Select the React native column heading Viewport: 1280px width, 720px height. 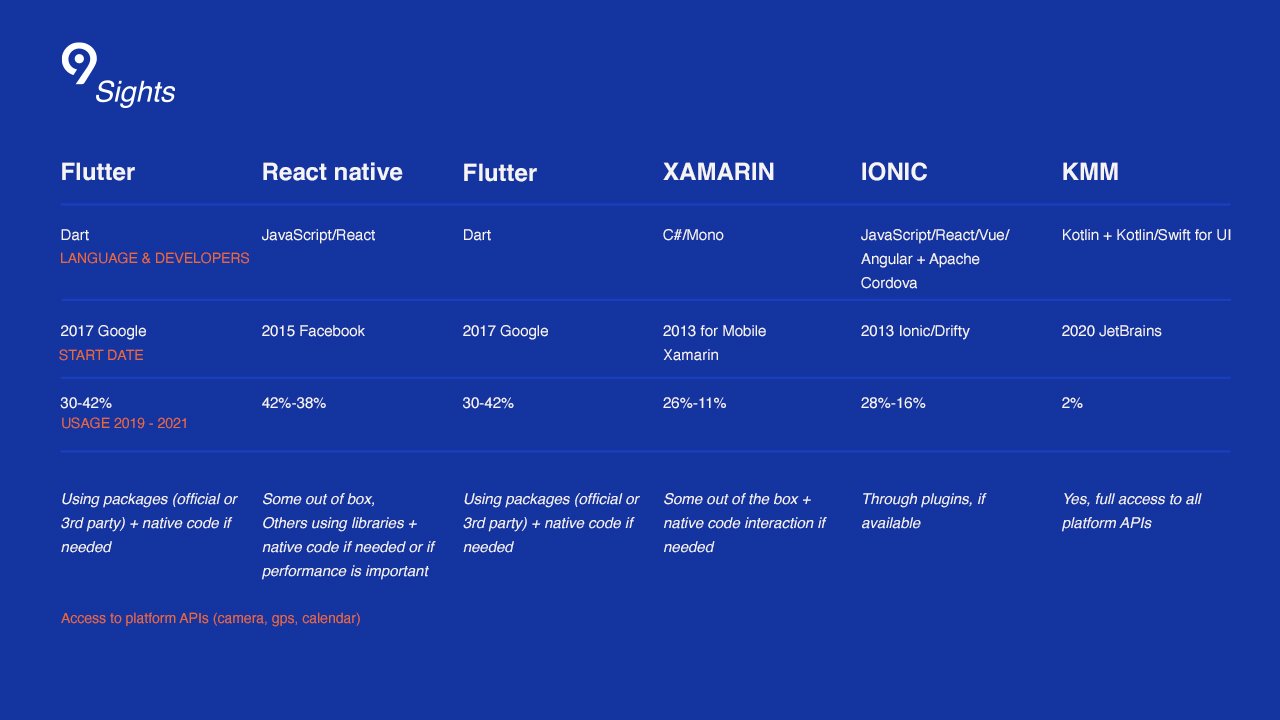pos(332,172)
